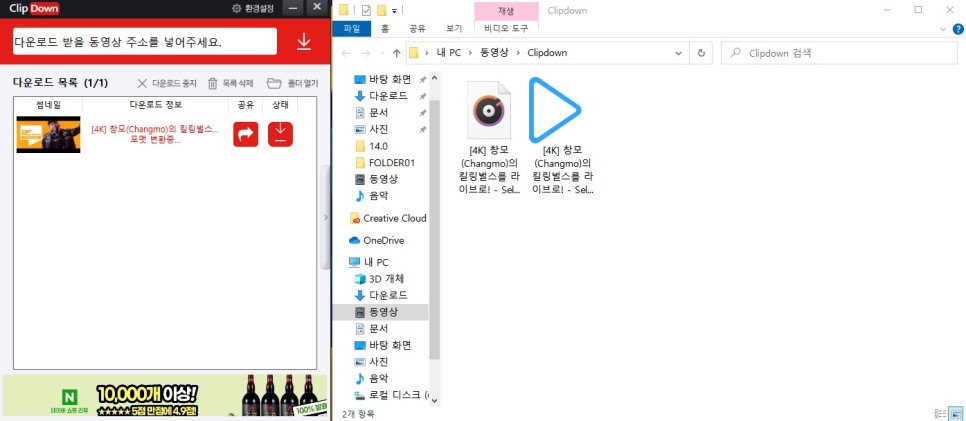Open the FOLDER01 folder in navigation pane
The height and width of the screenshot is (421, 966).
click(x=385, y=163)
